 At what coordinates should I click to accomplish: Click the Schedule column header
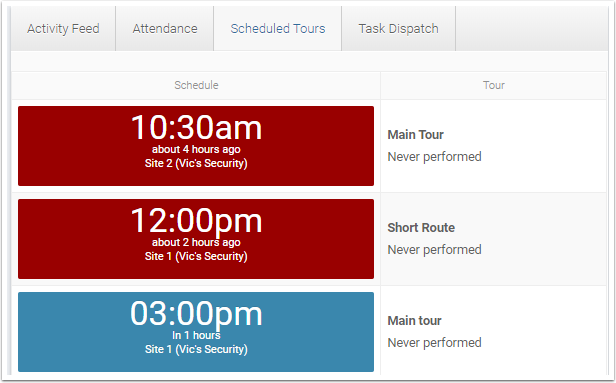(196, 85)
